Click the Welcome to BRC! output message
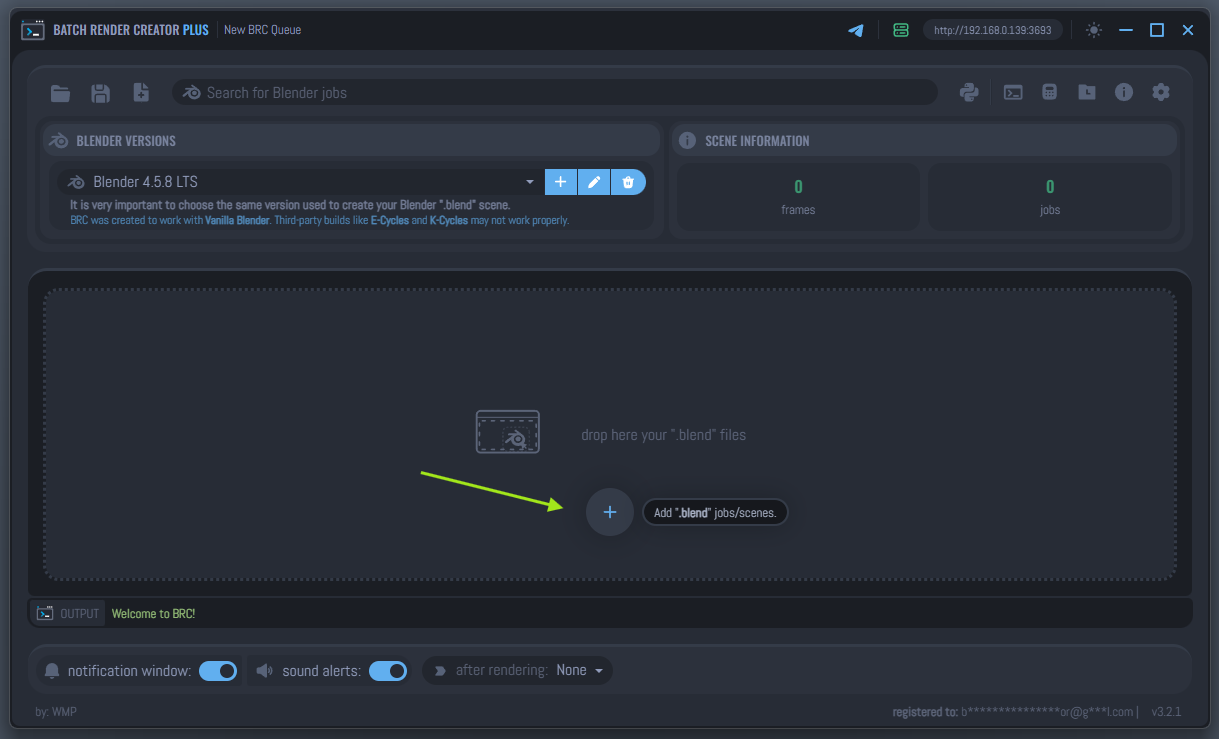 pyautogui.click(x=153, y=613)
